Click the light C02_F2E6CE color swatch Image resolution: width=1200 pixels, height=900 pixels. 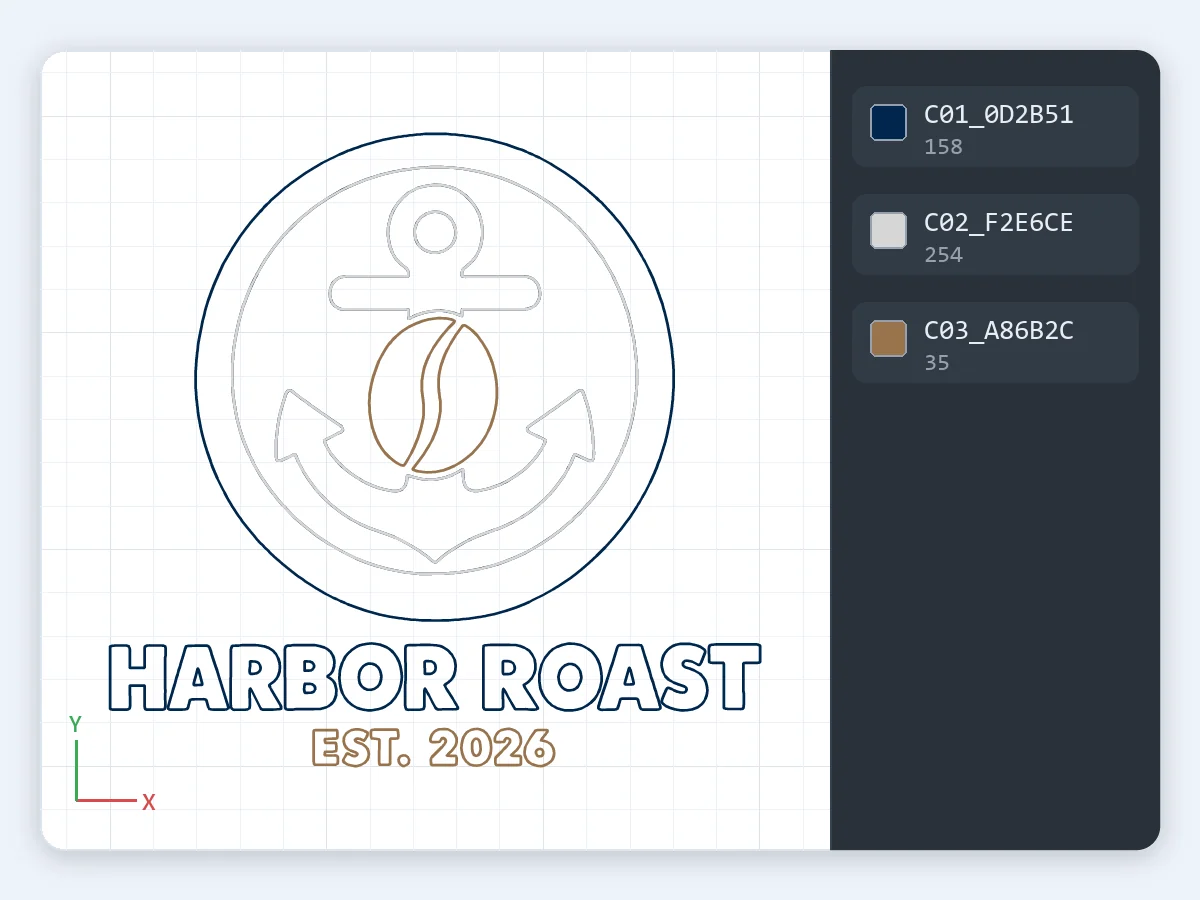coord(889,230)
